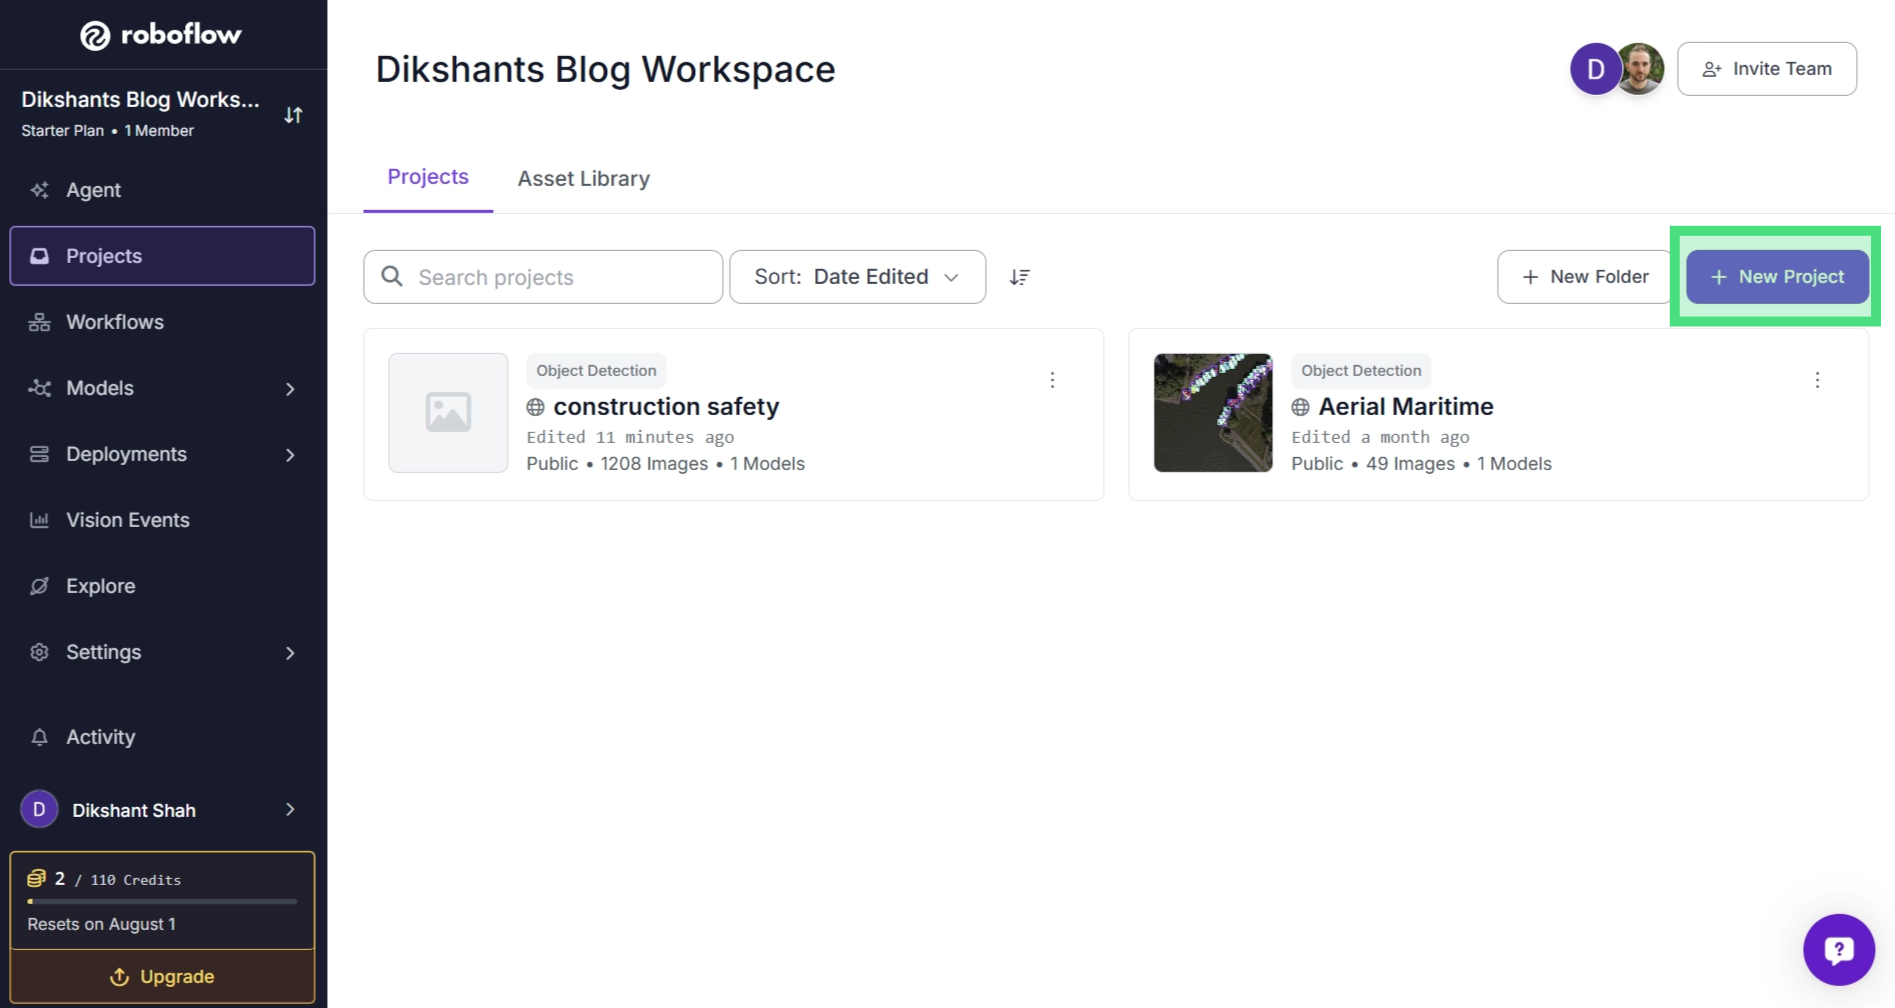Click the "Starter Plan • 1 Member" text
Viewport: 1895px width, 1008px height.
[x=108, y=131]
